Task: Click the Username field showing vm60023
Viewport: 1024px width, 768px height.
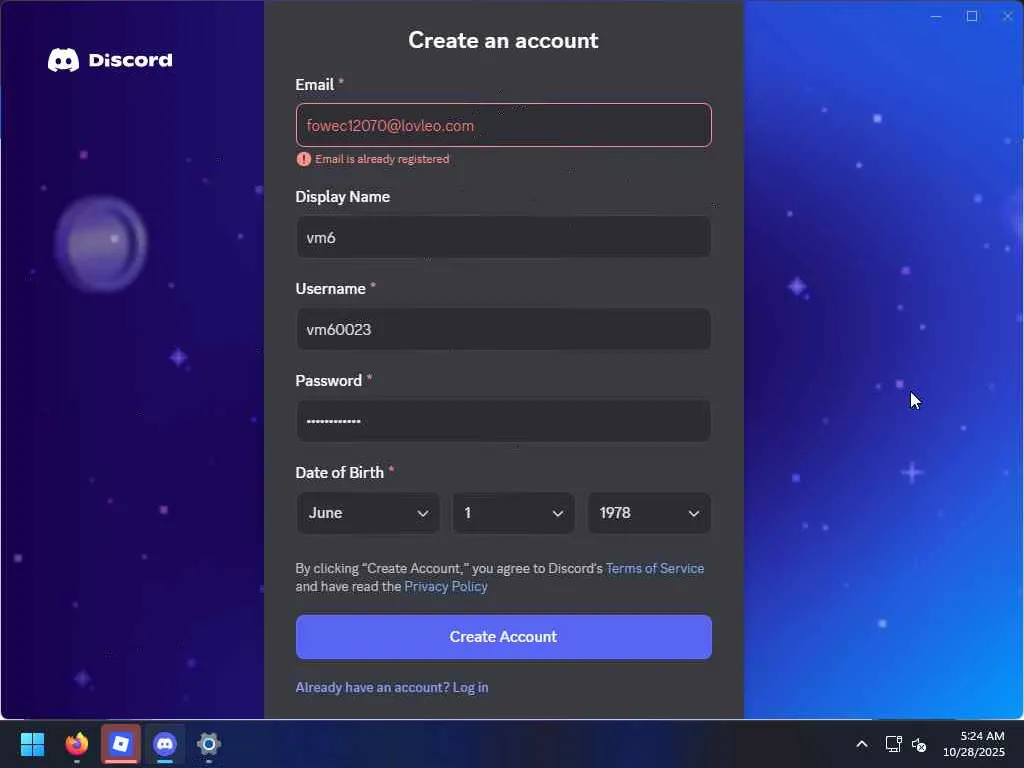Action: point(504,329)
